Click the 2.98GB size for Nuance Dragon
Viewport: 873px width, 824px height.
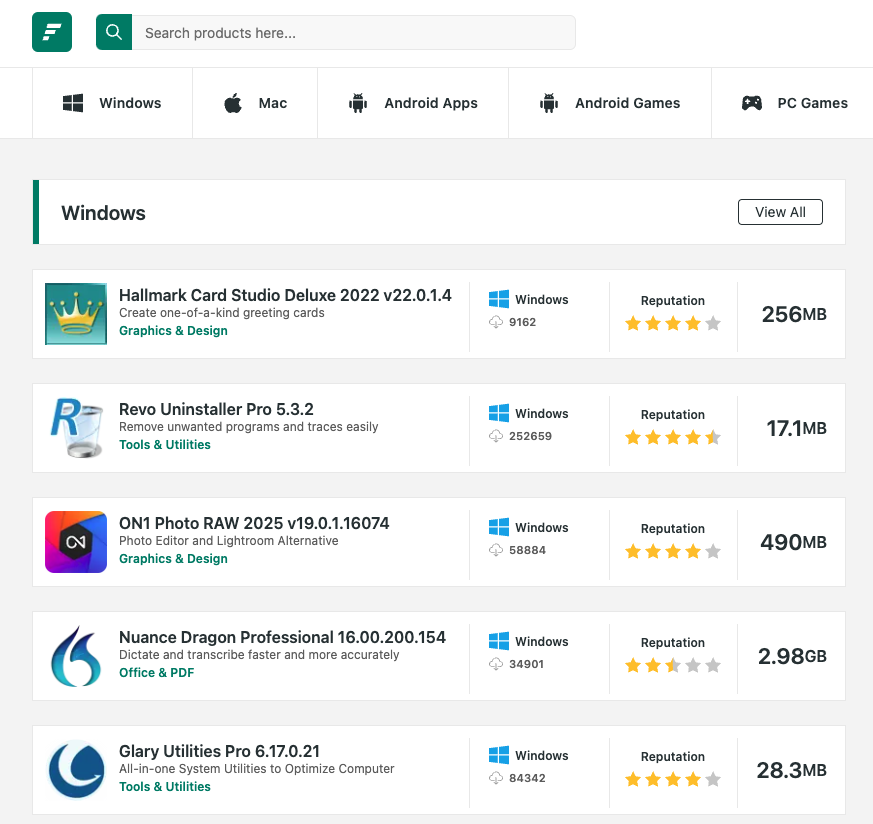(x=792, y=656)
